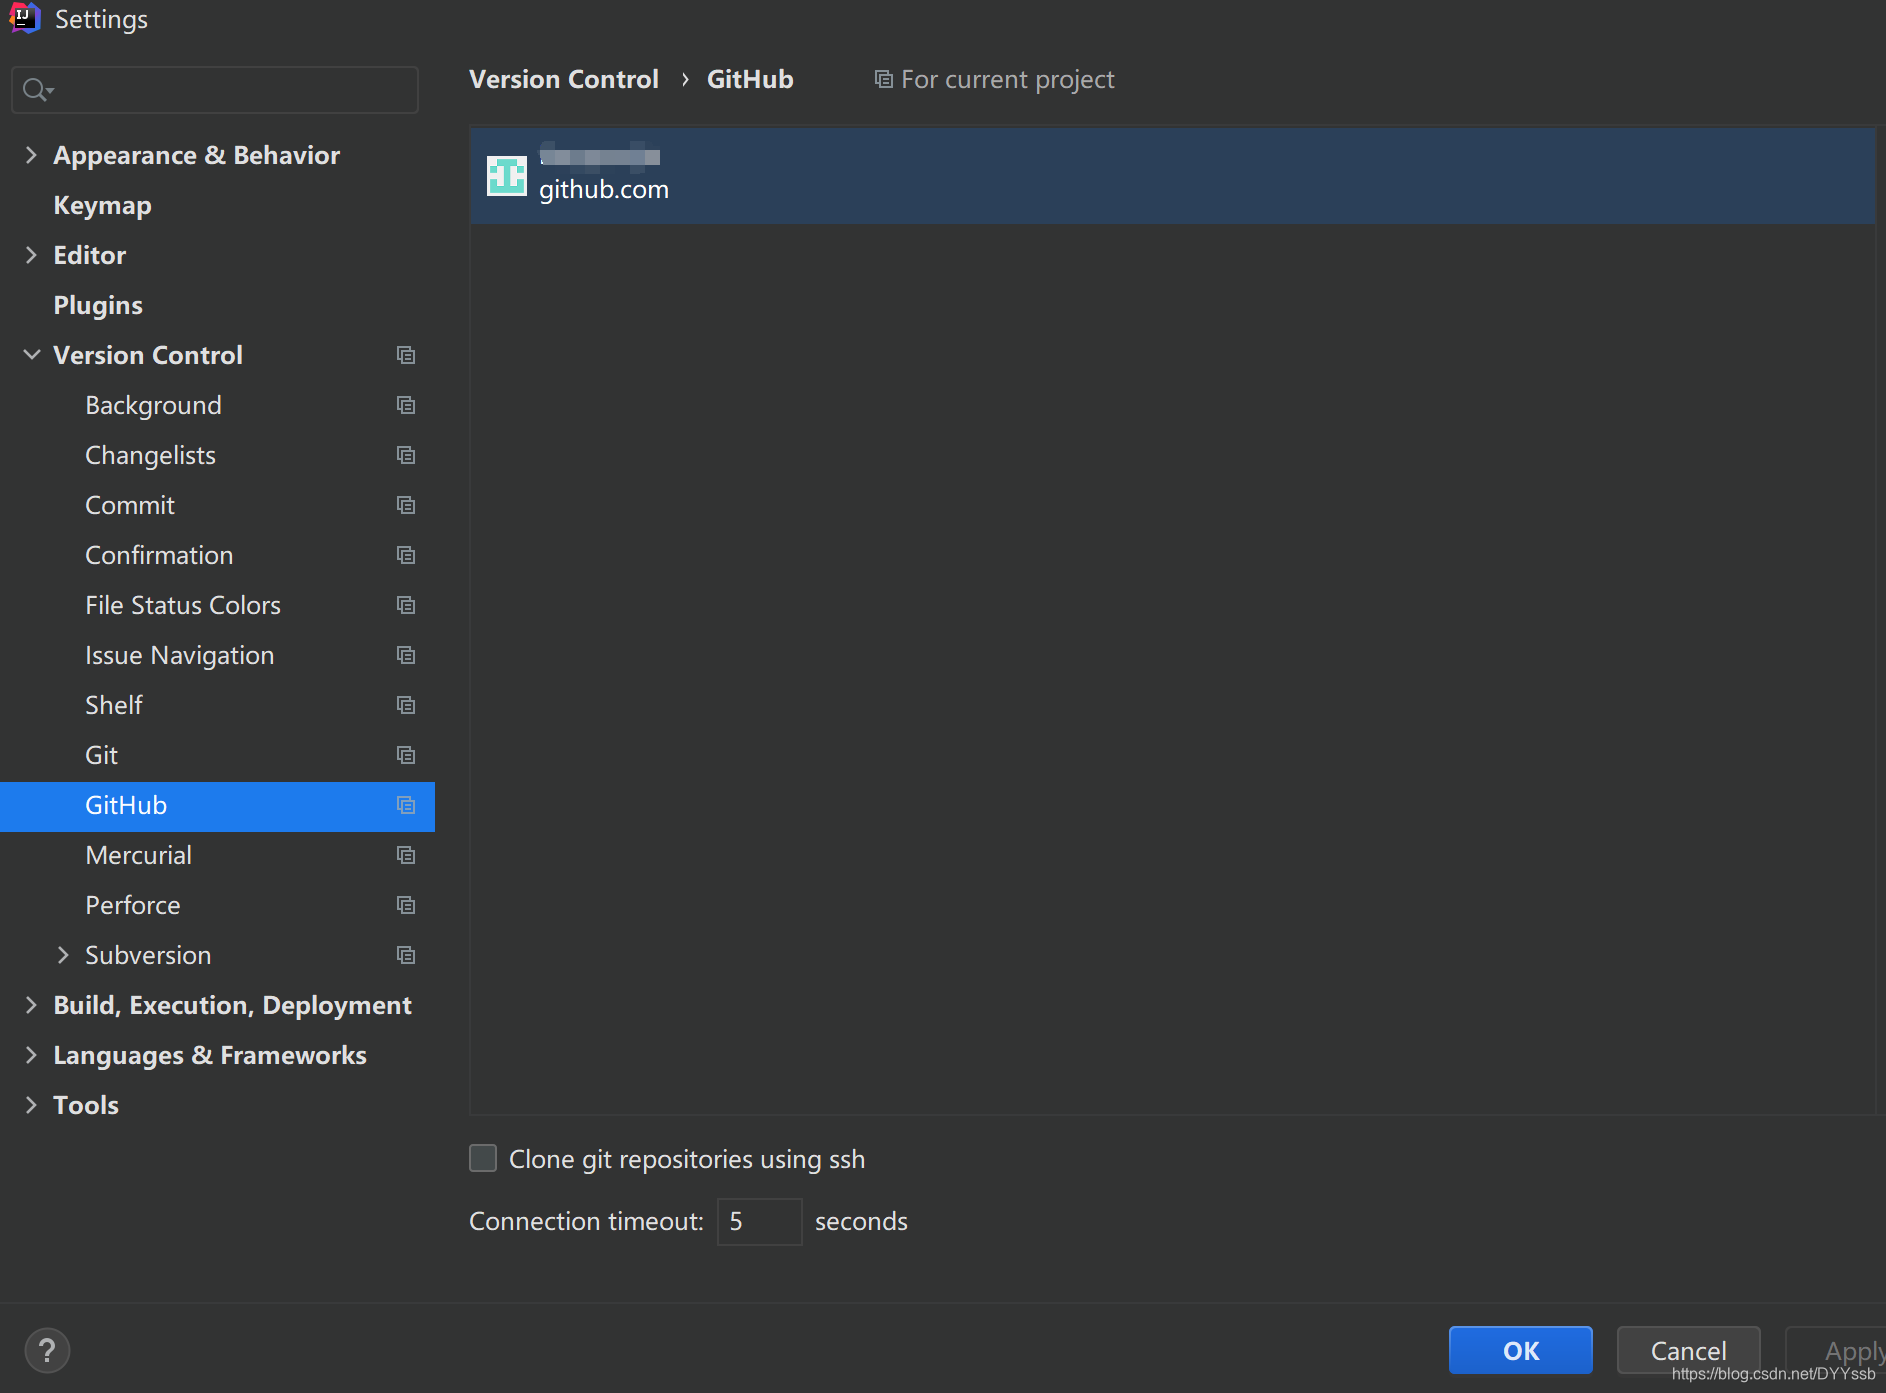Select the Keymap settings page
1886x1393 pixels.
pyautogui.click(x=102, y=205)
